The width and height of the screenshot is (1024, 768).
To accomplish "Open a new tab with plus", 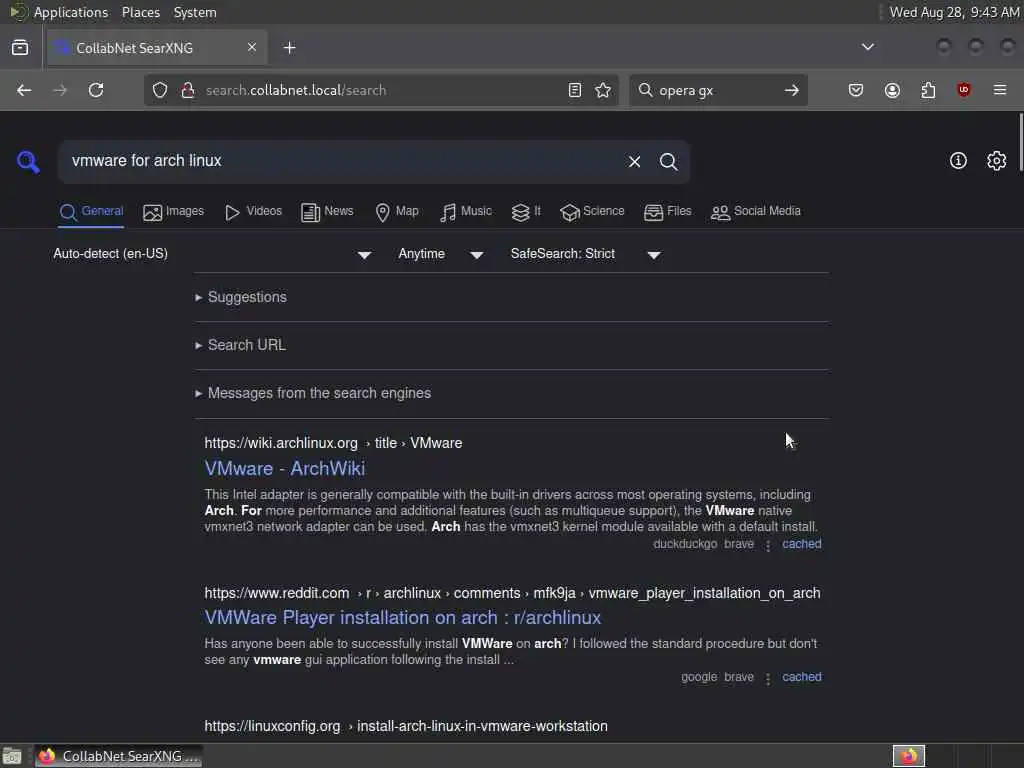I will [x=290, y=48].
